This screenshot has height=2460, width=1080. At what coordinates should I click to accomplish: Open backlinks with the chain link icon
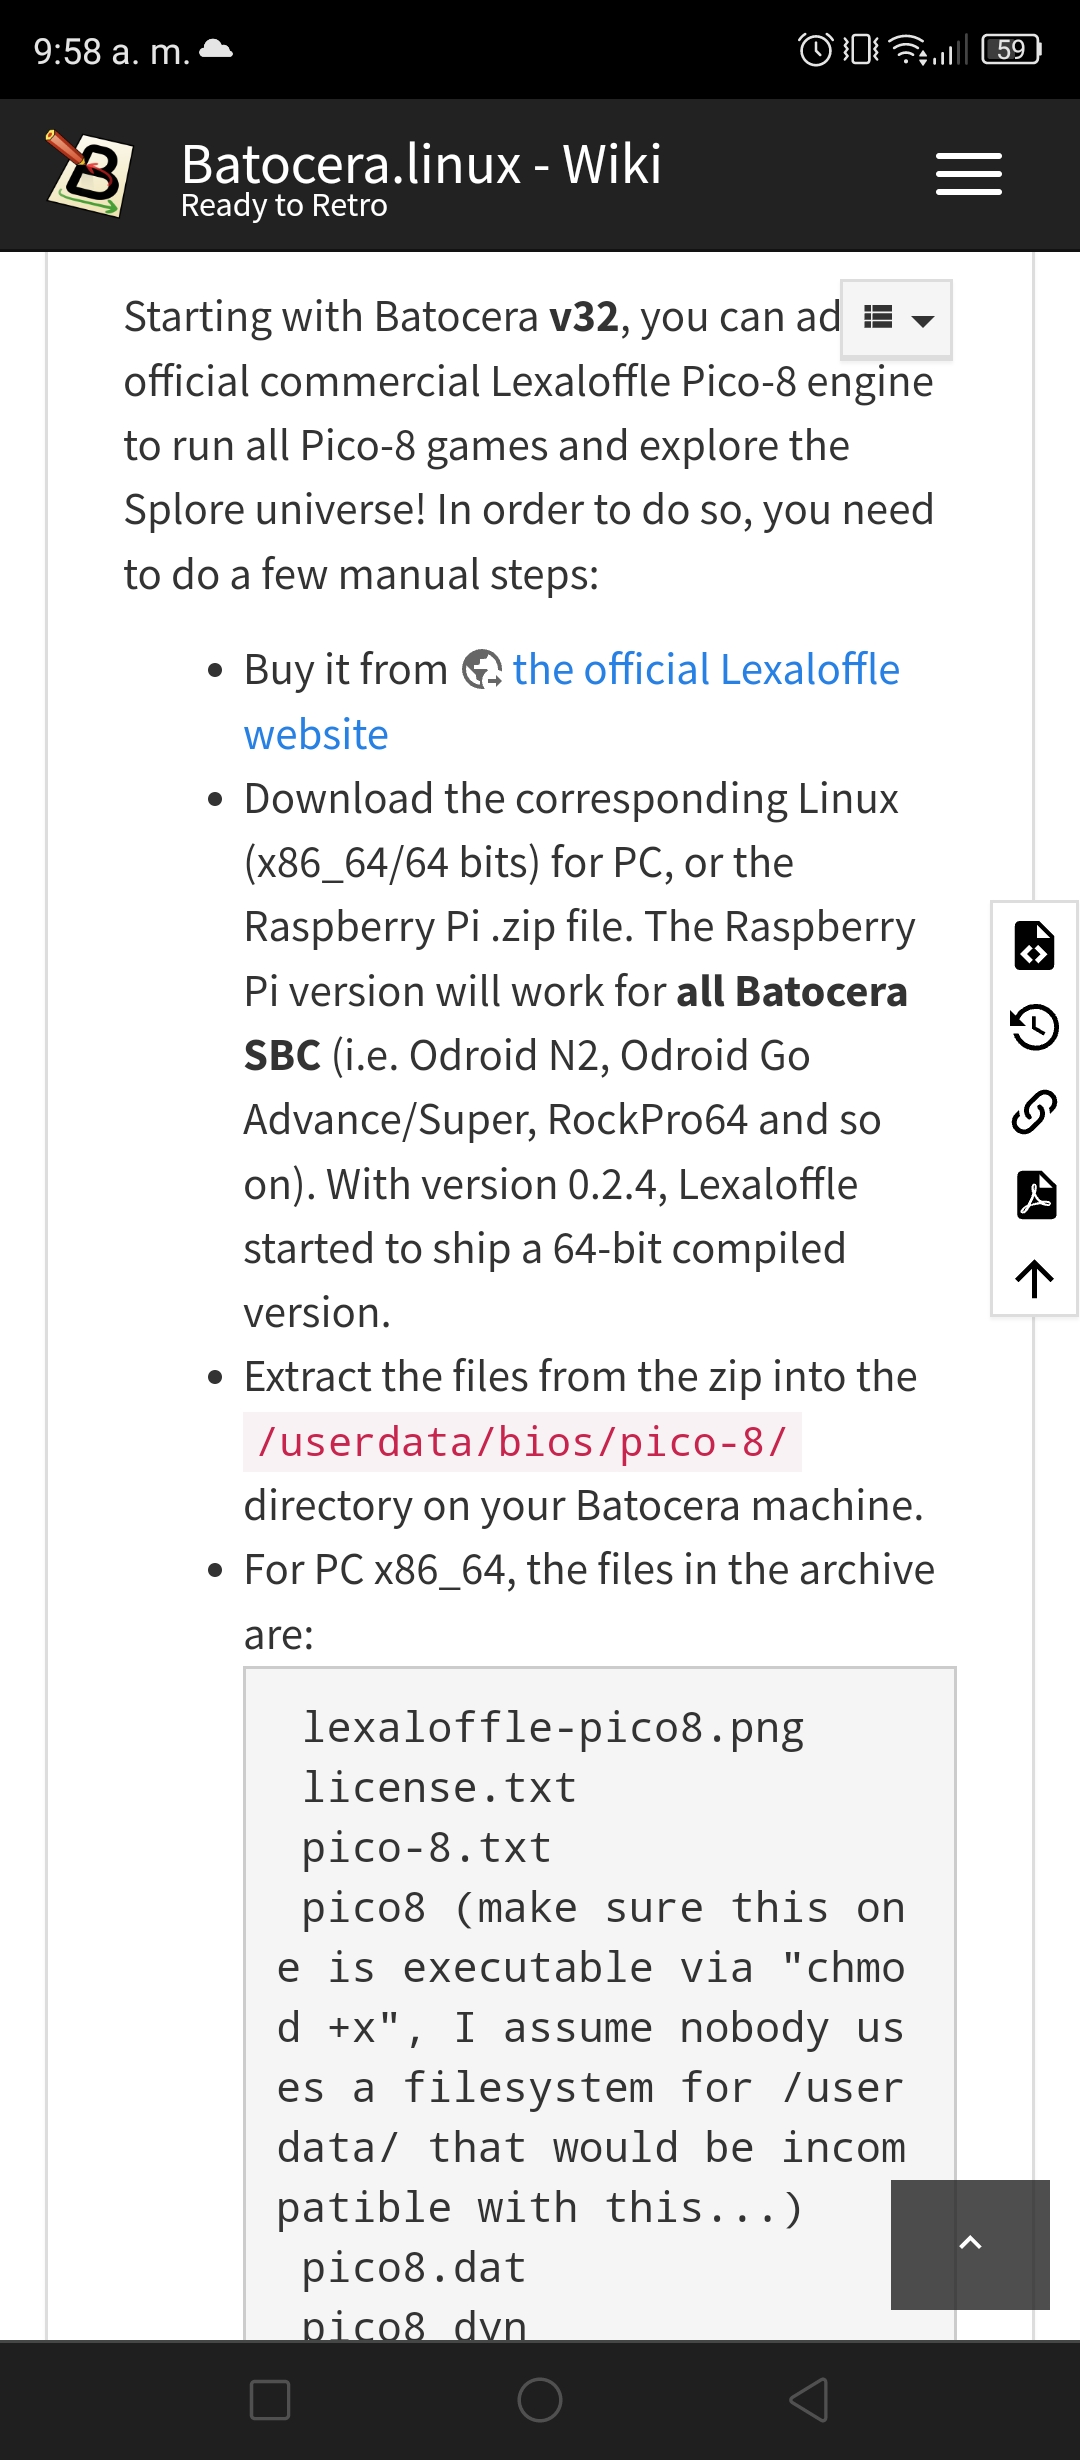pyautogui.click(x=1034, y=1111)
